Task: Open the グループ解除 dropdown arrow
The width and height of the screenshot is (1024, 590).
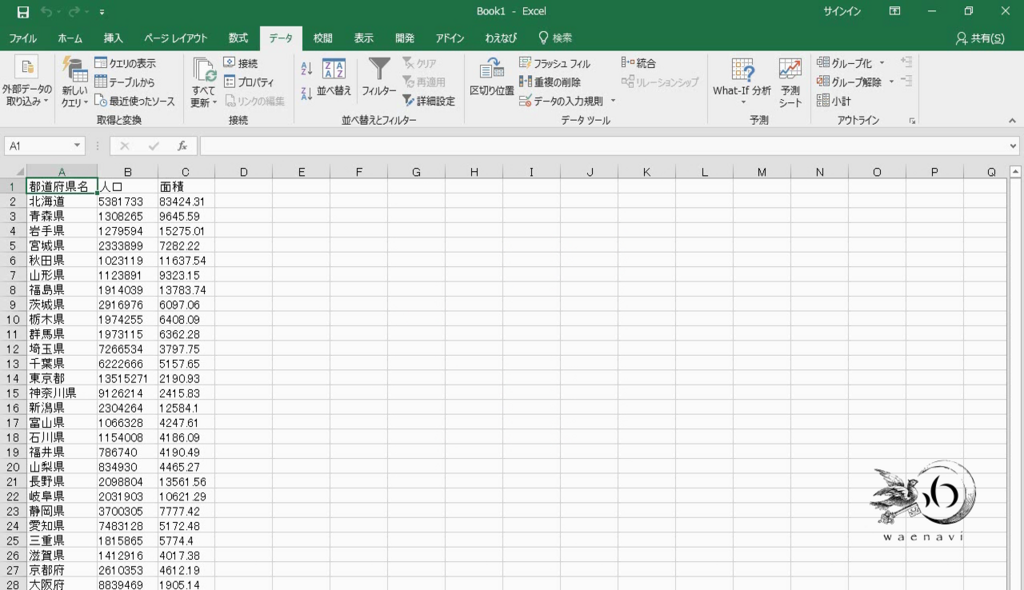Action: tap(891, 82)
